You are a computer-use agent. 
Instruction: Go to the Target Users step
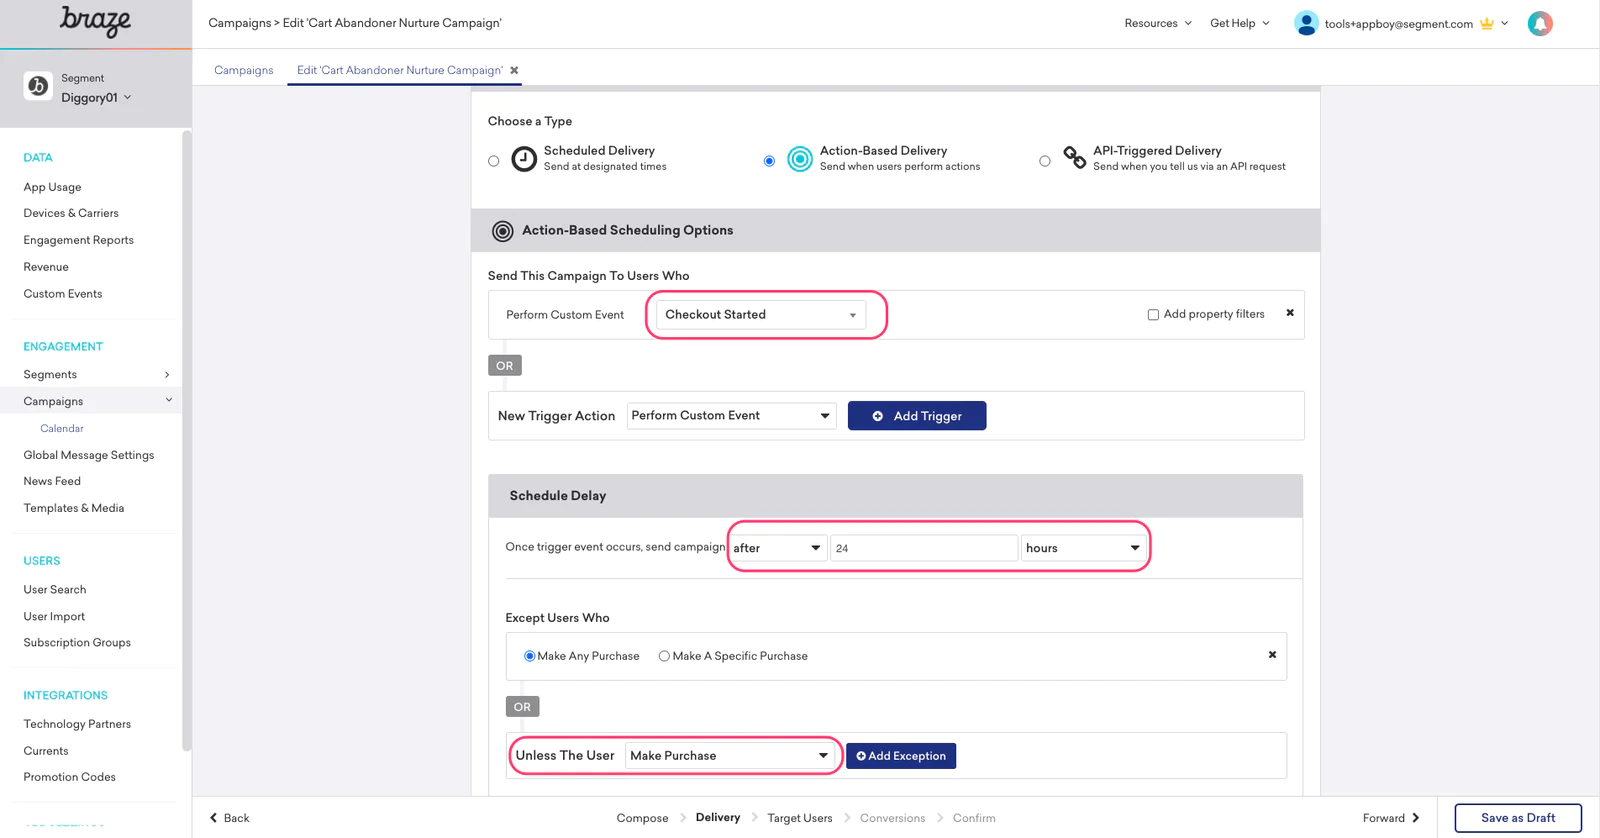[800, 818]
